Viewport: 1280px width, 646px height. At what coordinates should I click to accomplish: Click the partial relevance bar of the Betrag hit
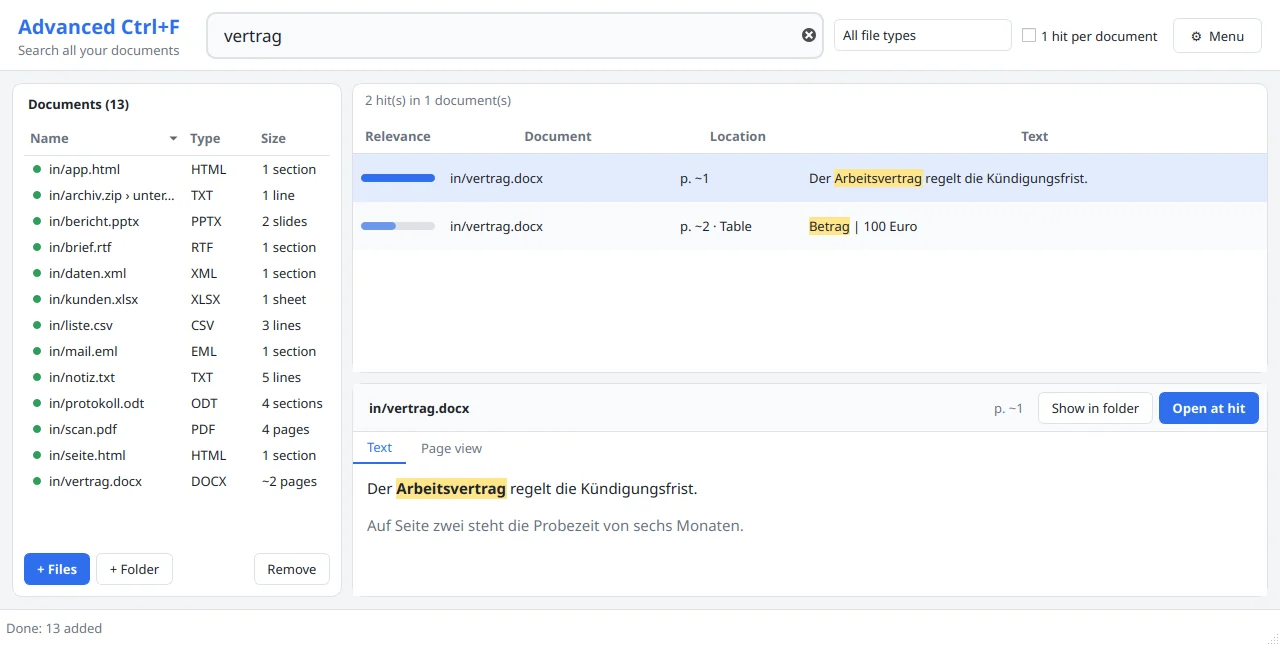398,226
